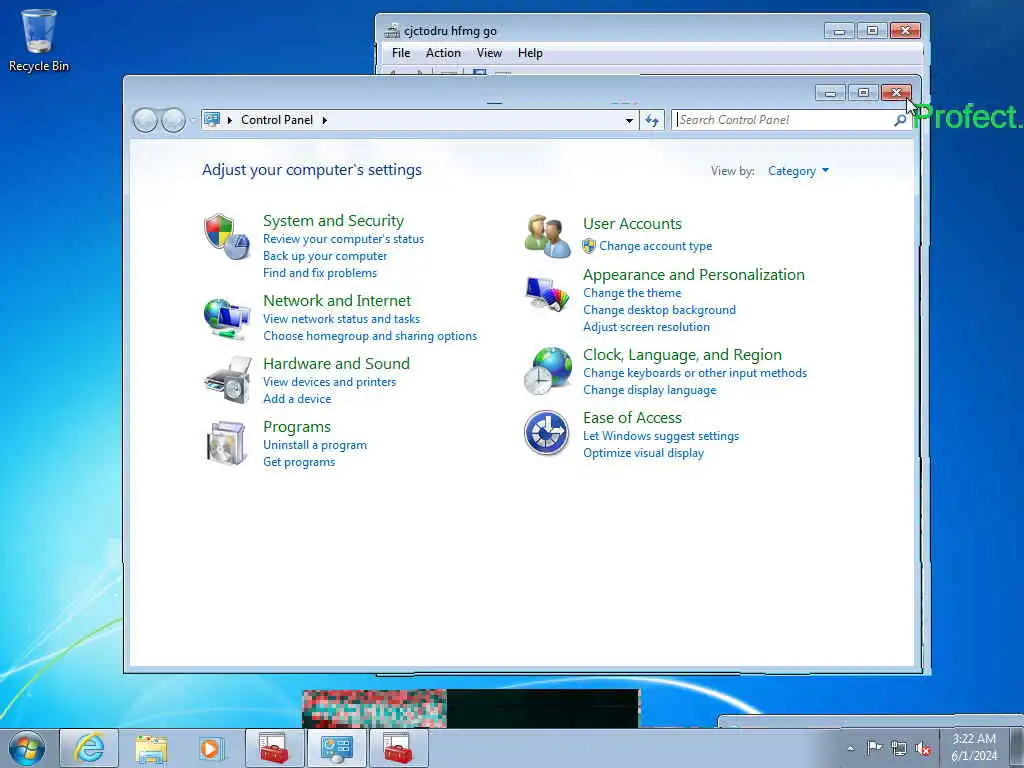Open Windows Media Player from the taskbar

pyautogui.click(x=212, y=748)
